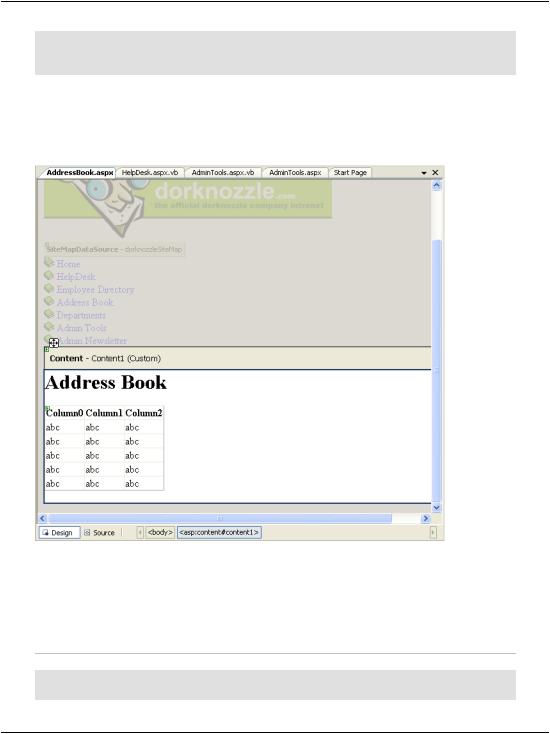Select the AdminTools.aspx tab
Screen dimensions: 550x734
tap(295, 173)
